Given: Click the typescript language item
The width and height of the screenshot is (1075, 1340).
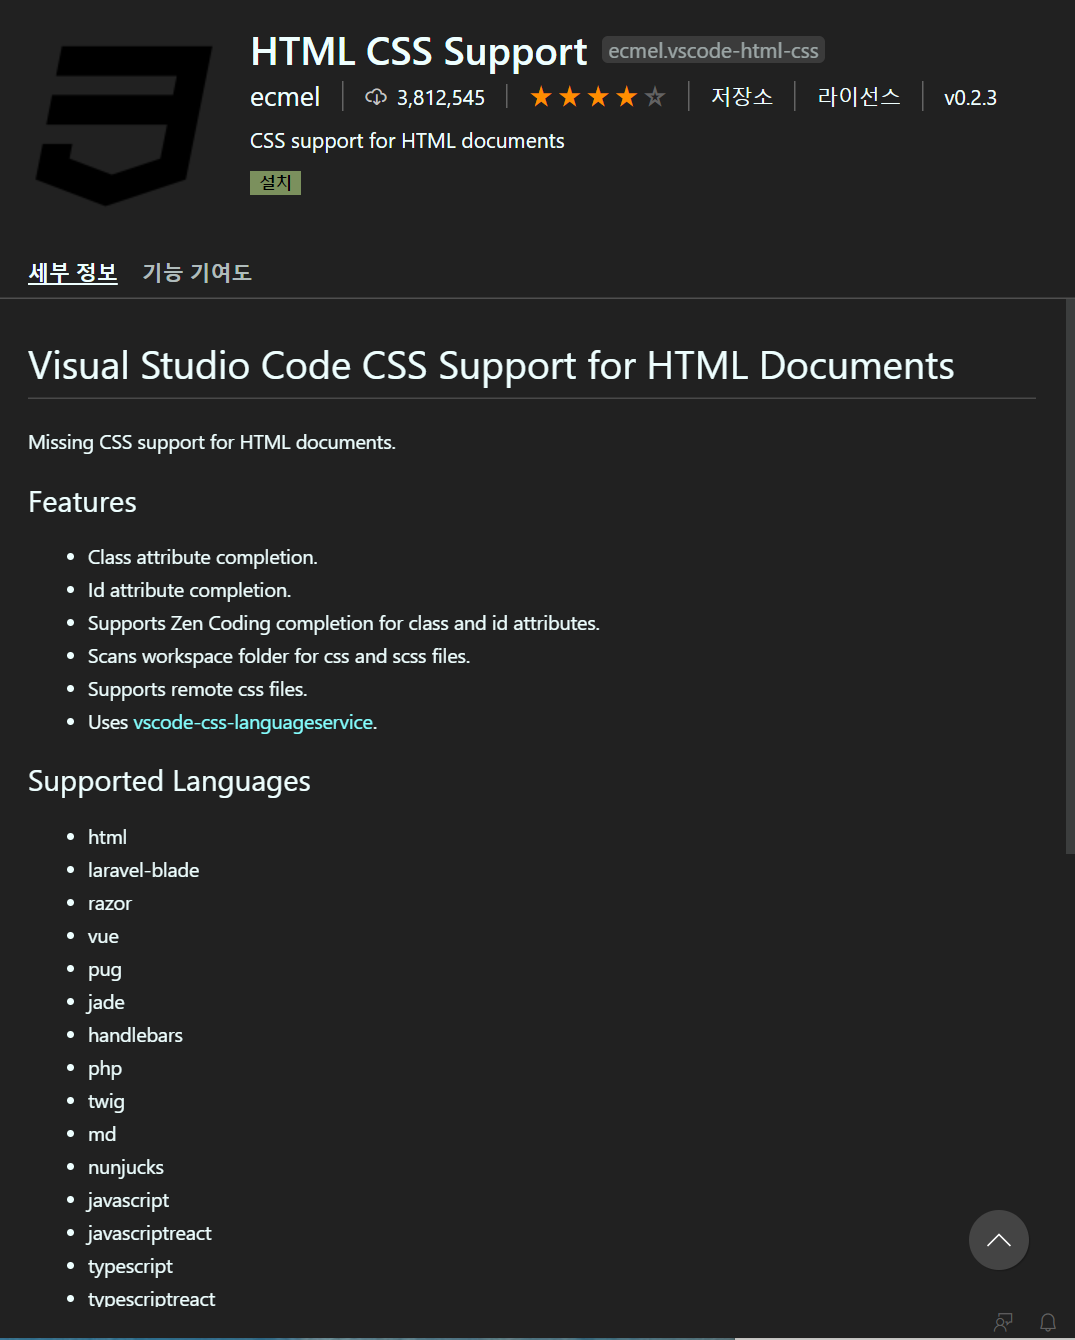Looking at the screenshot, I should click(130, 1266).
